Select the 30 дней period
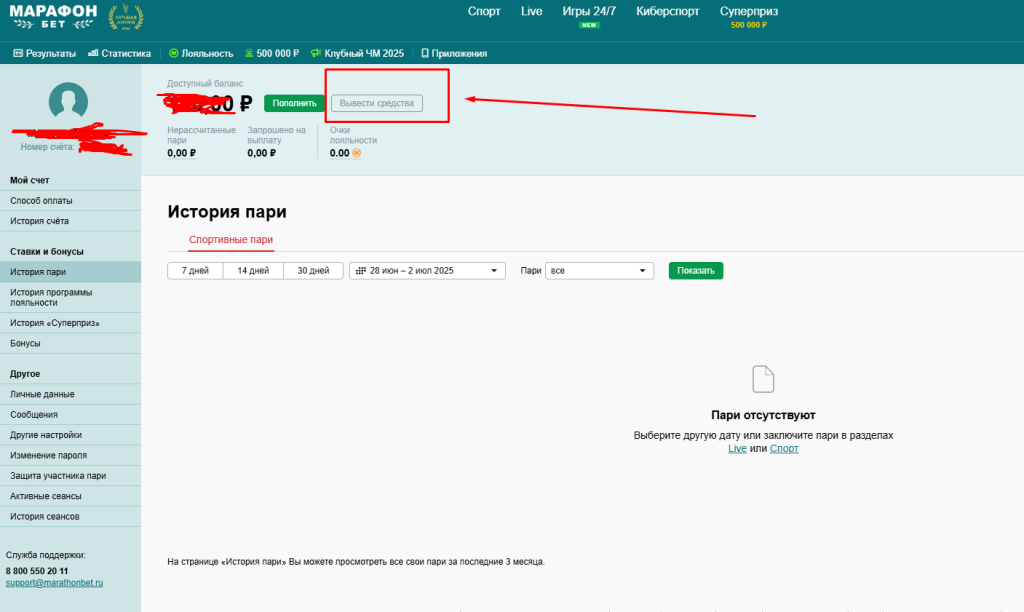 tap(313, 270)
